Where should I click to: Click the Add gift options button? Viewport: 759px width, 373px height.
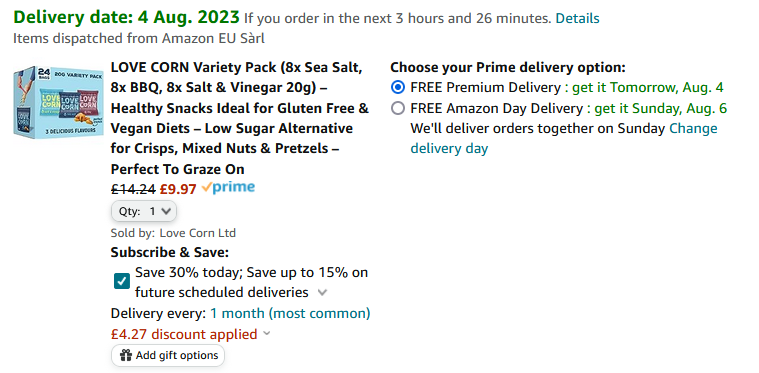[x=168, y=356]
